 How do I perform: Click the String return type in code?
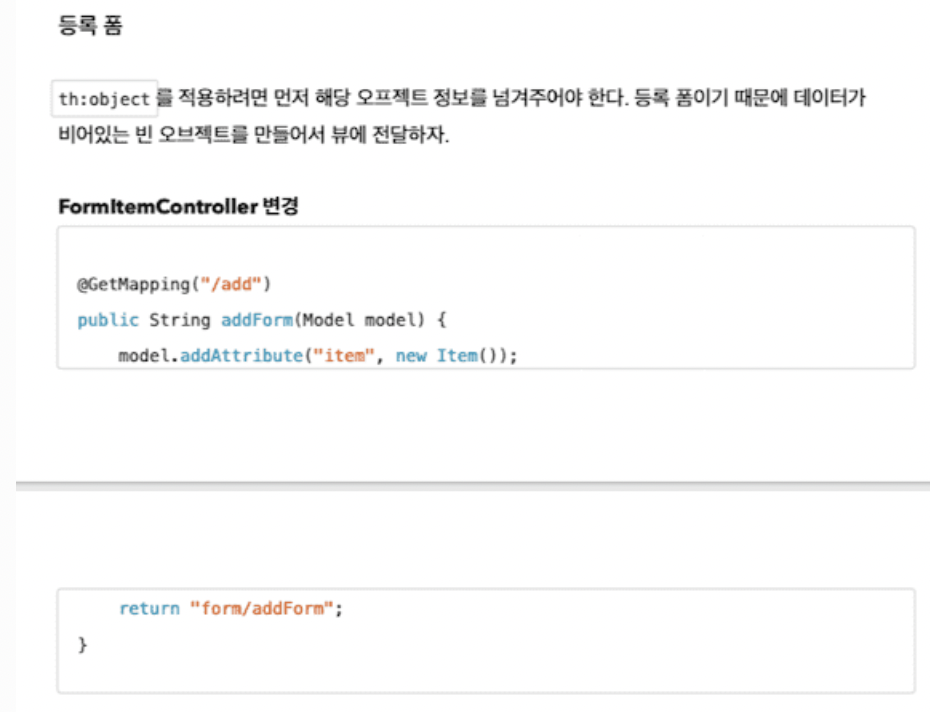pos(180,320)
